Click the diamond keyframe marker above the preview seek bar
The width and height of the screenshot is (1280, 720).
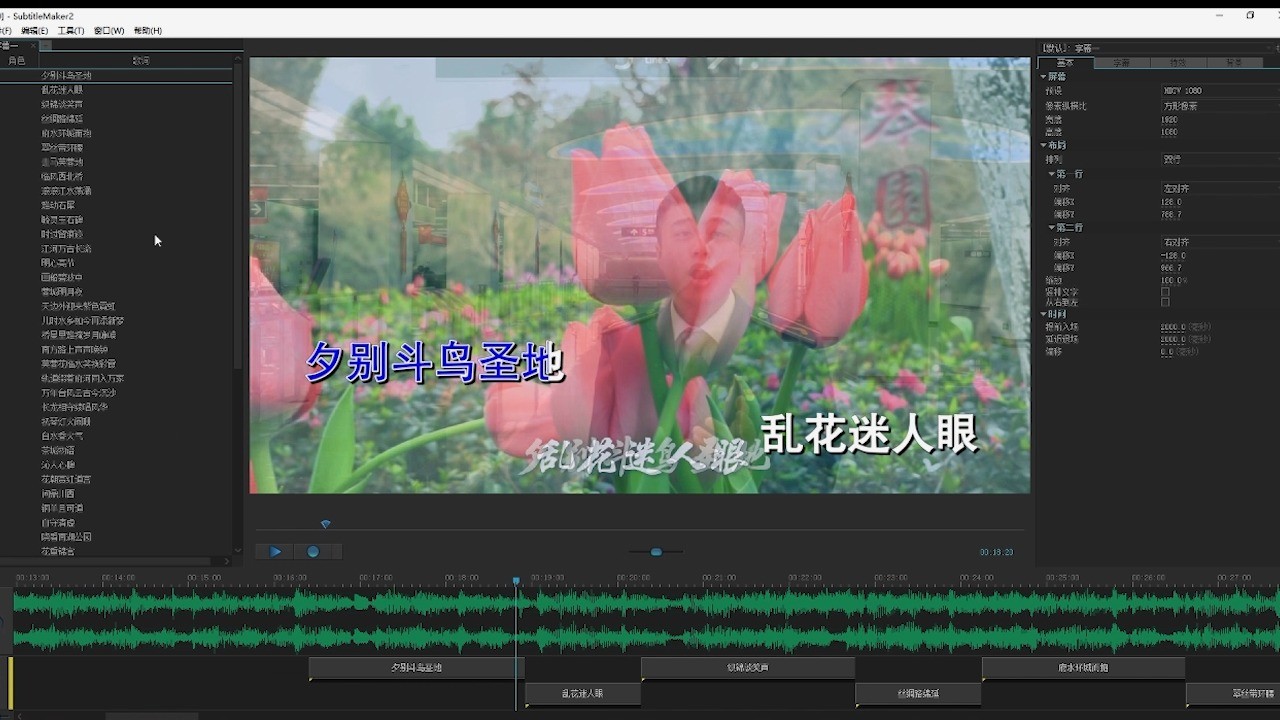[325, 523]
